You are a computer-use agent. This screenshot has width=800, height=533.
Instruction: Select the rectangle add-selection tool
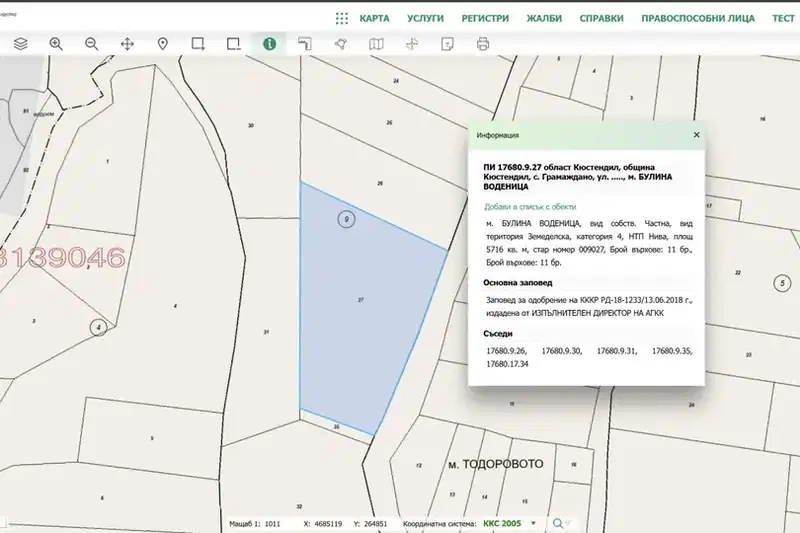coord(198,44)
